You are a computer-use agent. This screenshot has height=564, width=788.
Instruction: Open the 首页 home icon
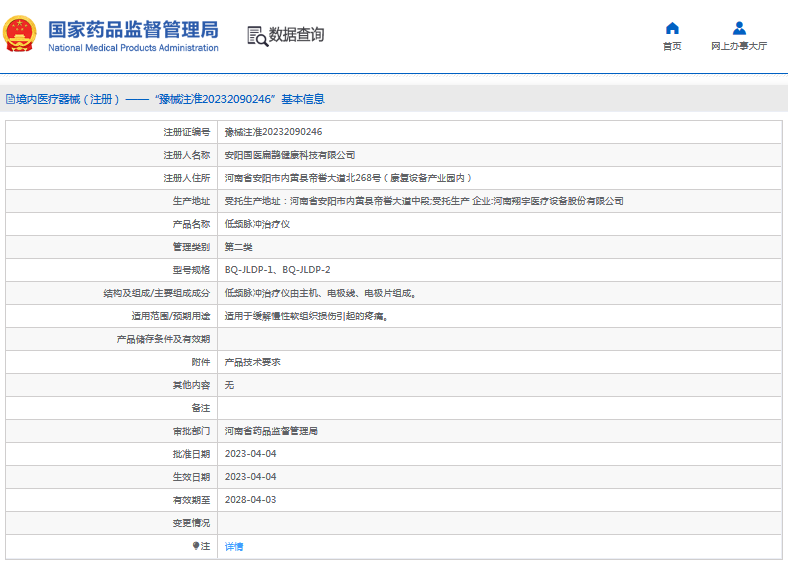[672, 28]
